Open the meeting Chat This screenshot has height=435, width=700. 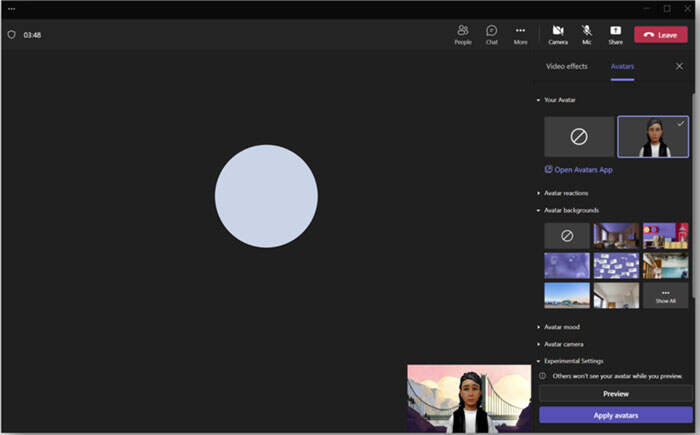coord(492,34)
